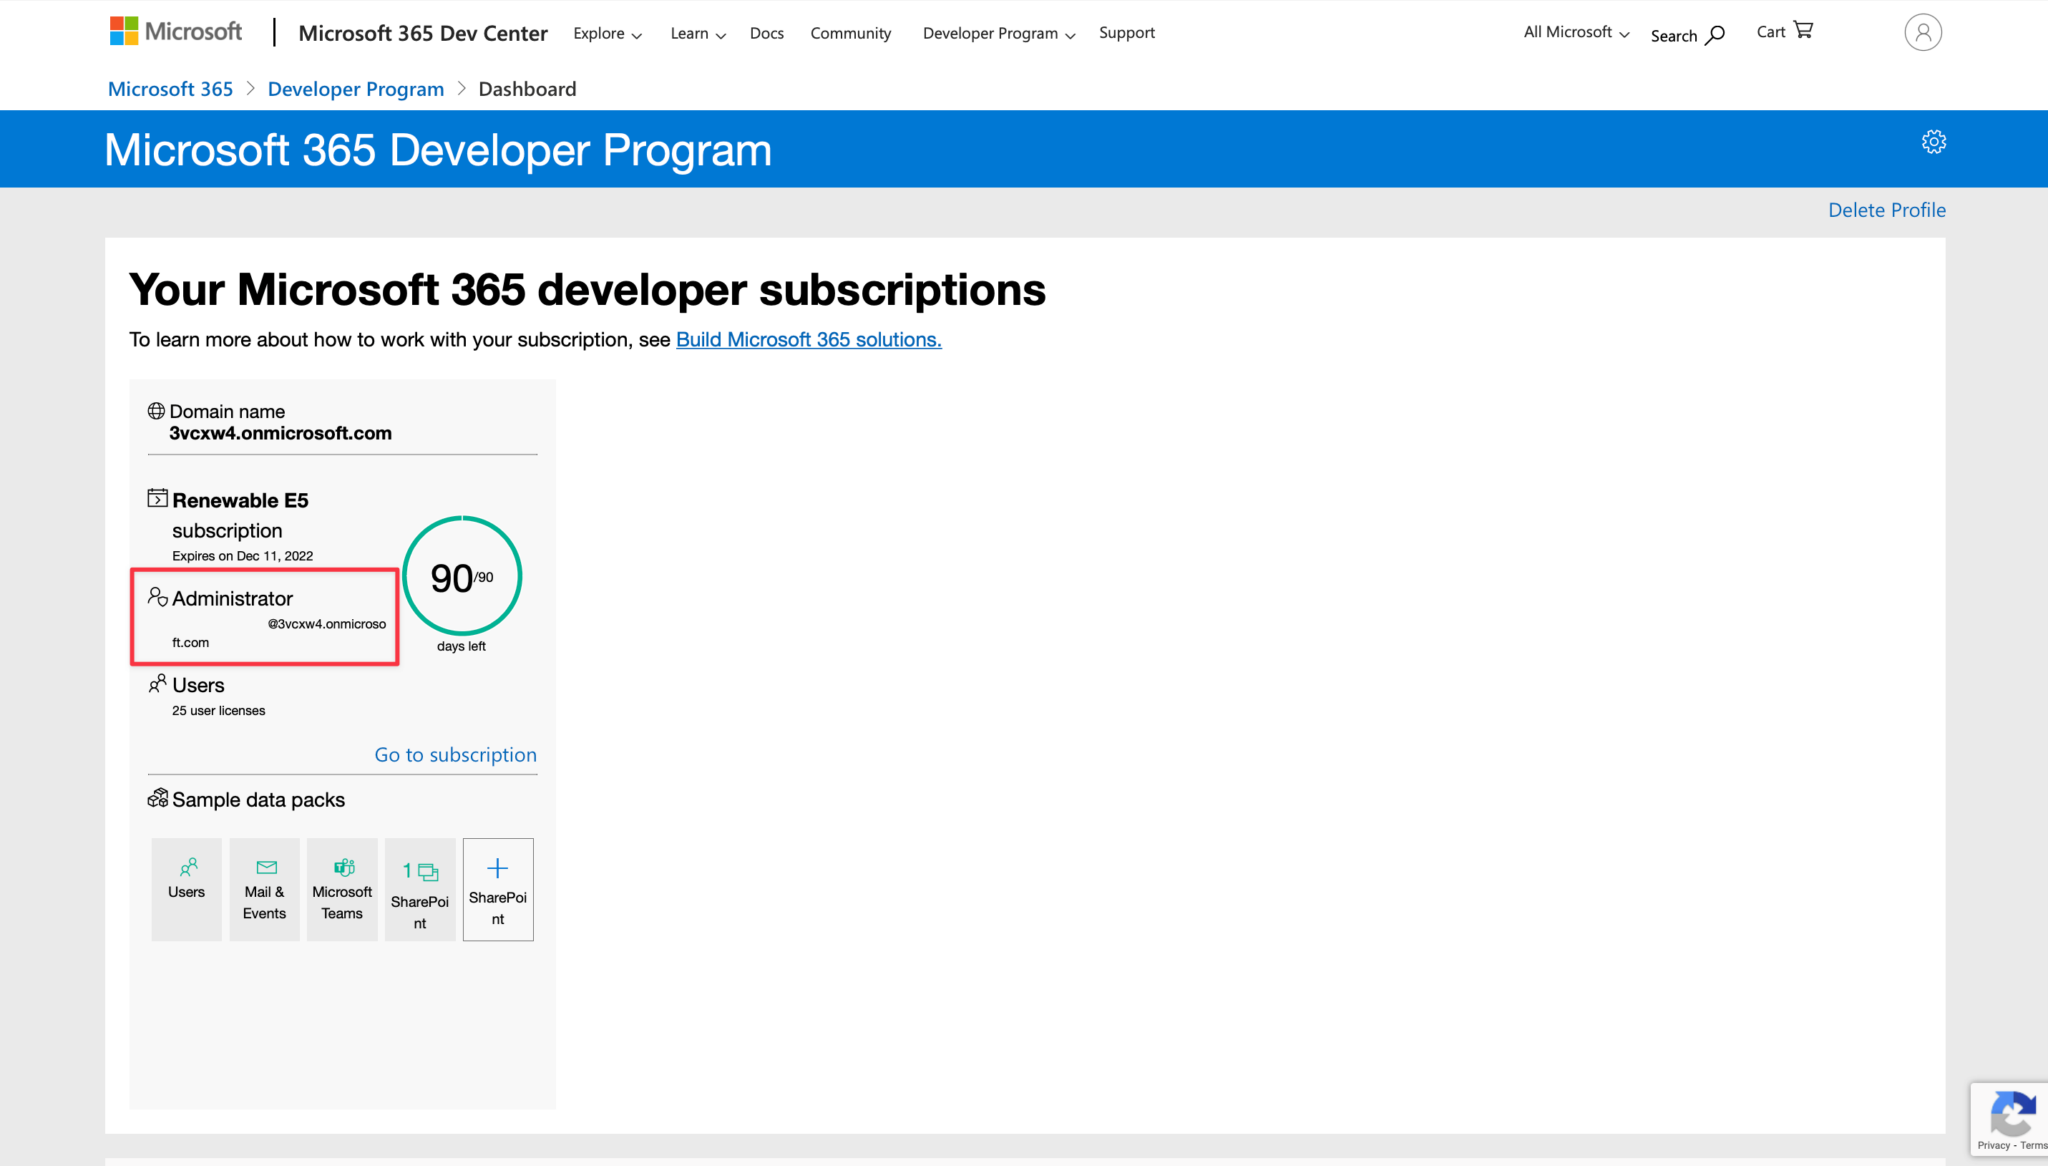Open the Community menu item
Image resolution: width=2048 pixels, height=1166 pixels.
pos(851,33)
